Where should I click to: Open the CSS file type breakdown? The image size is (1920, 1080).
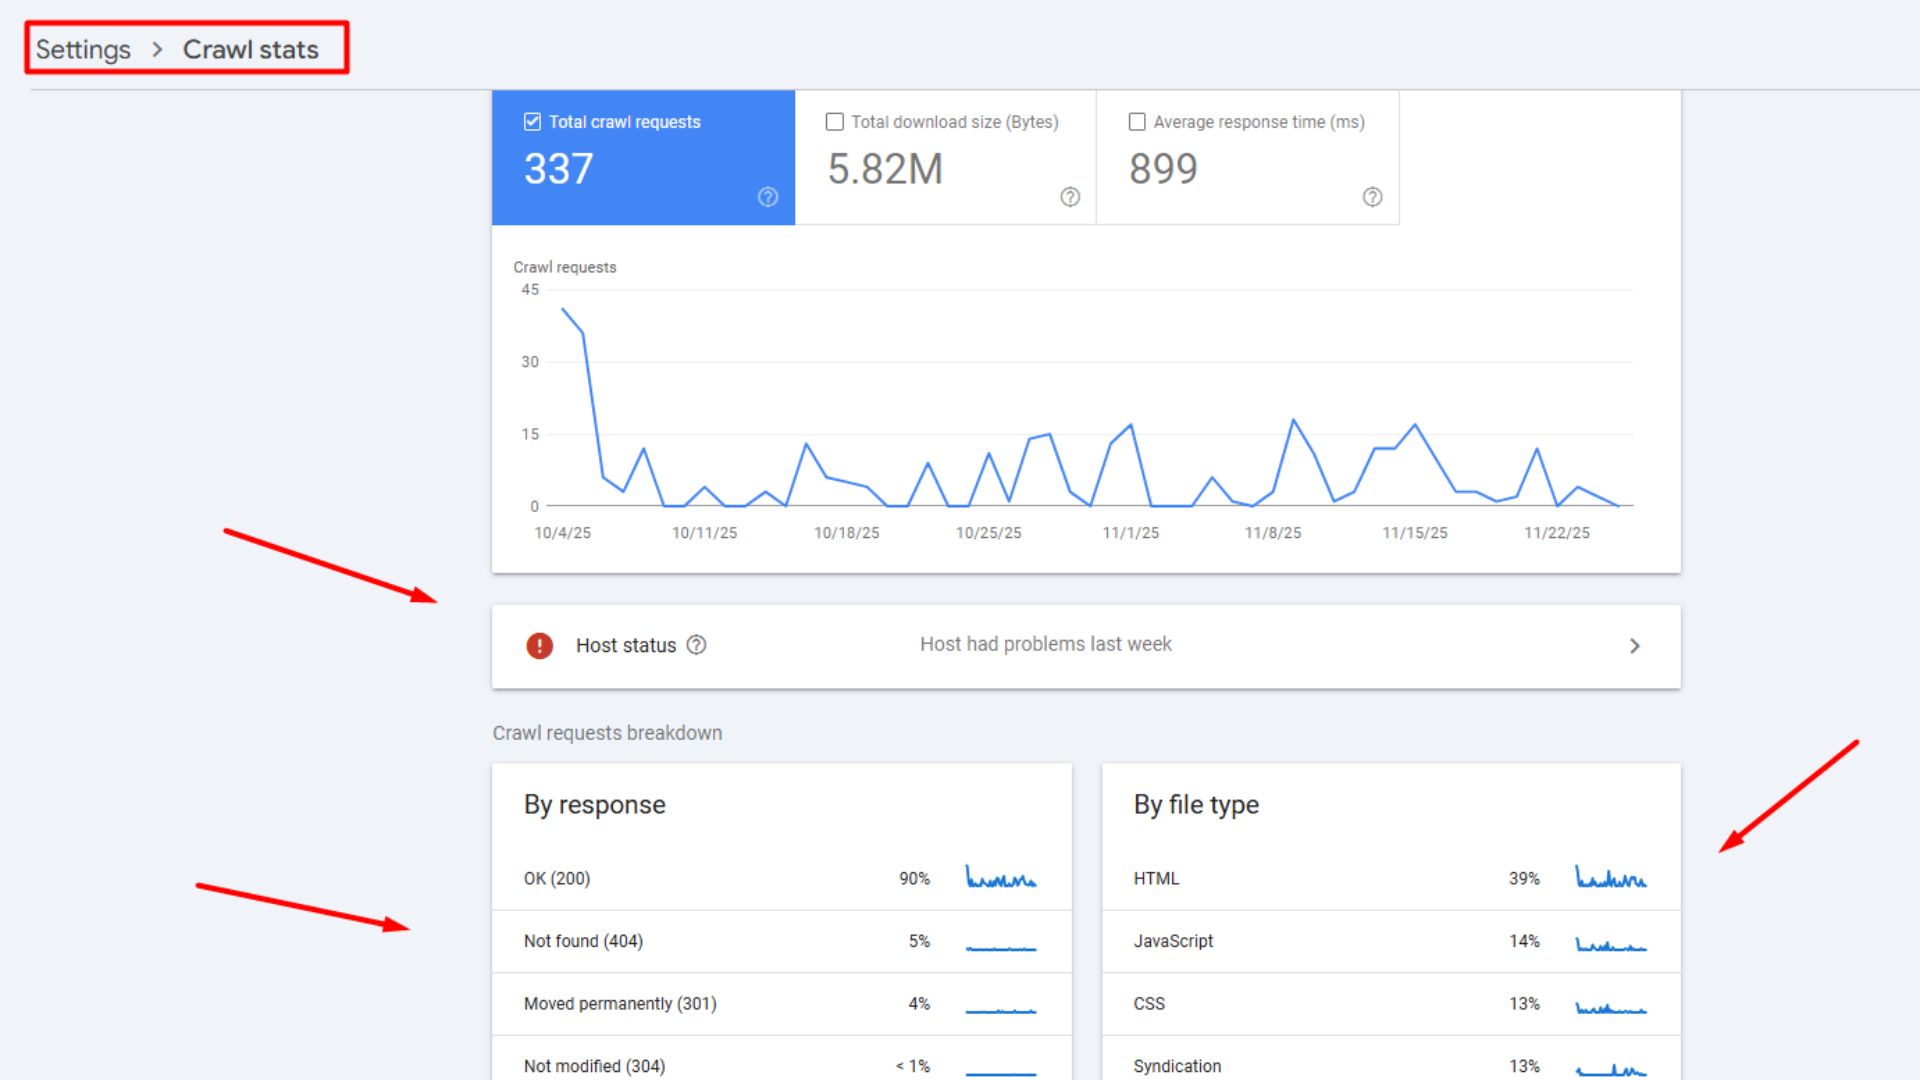pos(1148,1003)
